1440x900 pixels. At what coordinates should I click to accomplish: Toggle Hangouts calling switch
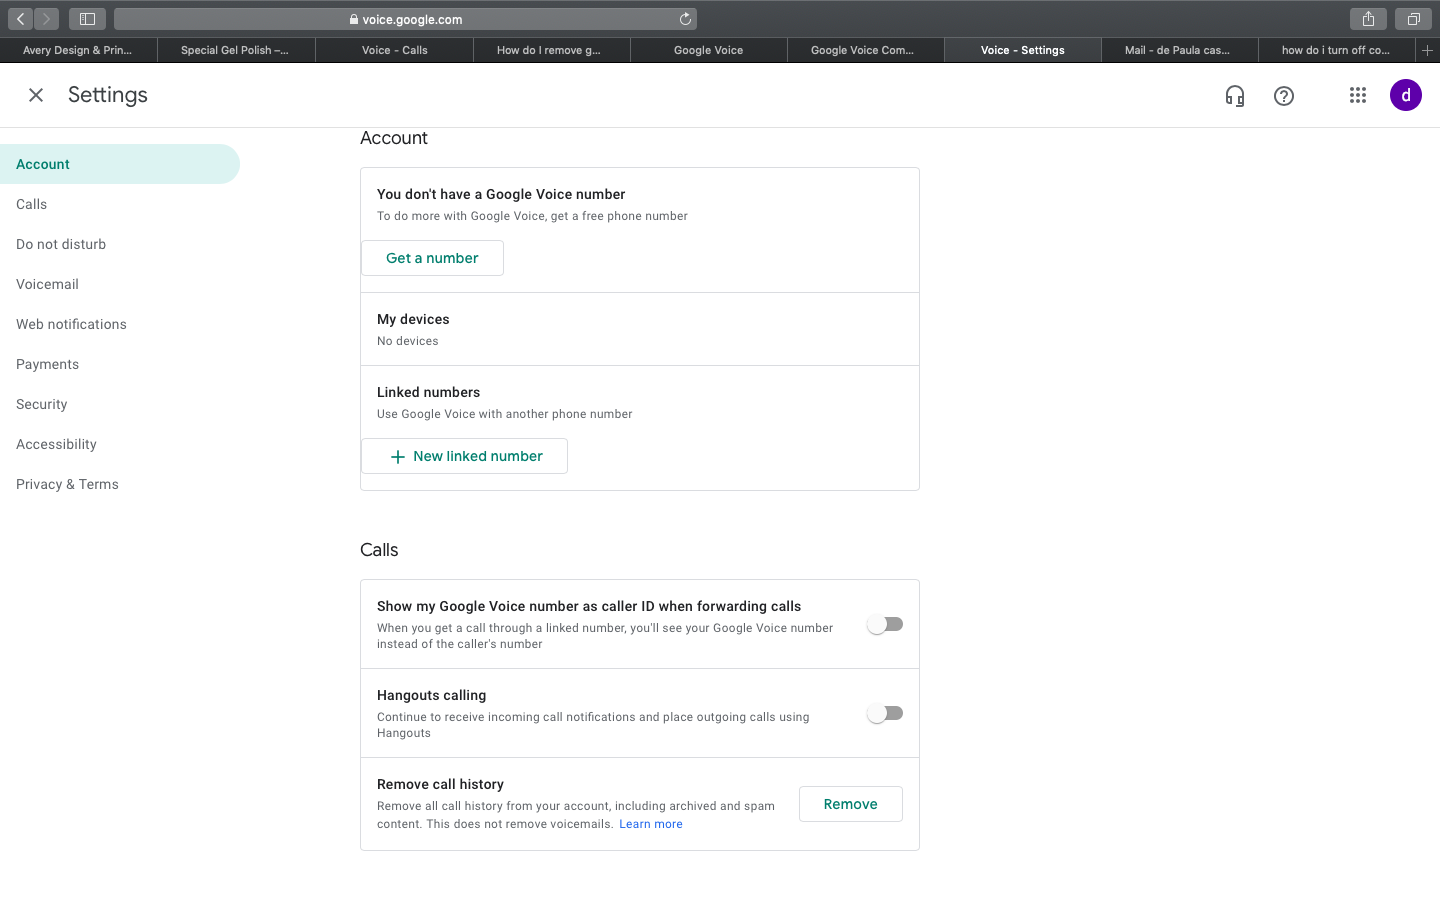click(885, 713)
